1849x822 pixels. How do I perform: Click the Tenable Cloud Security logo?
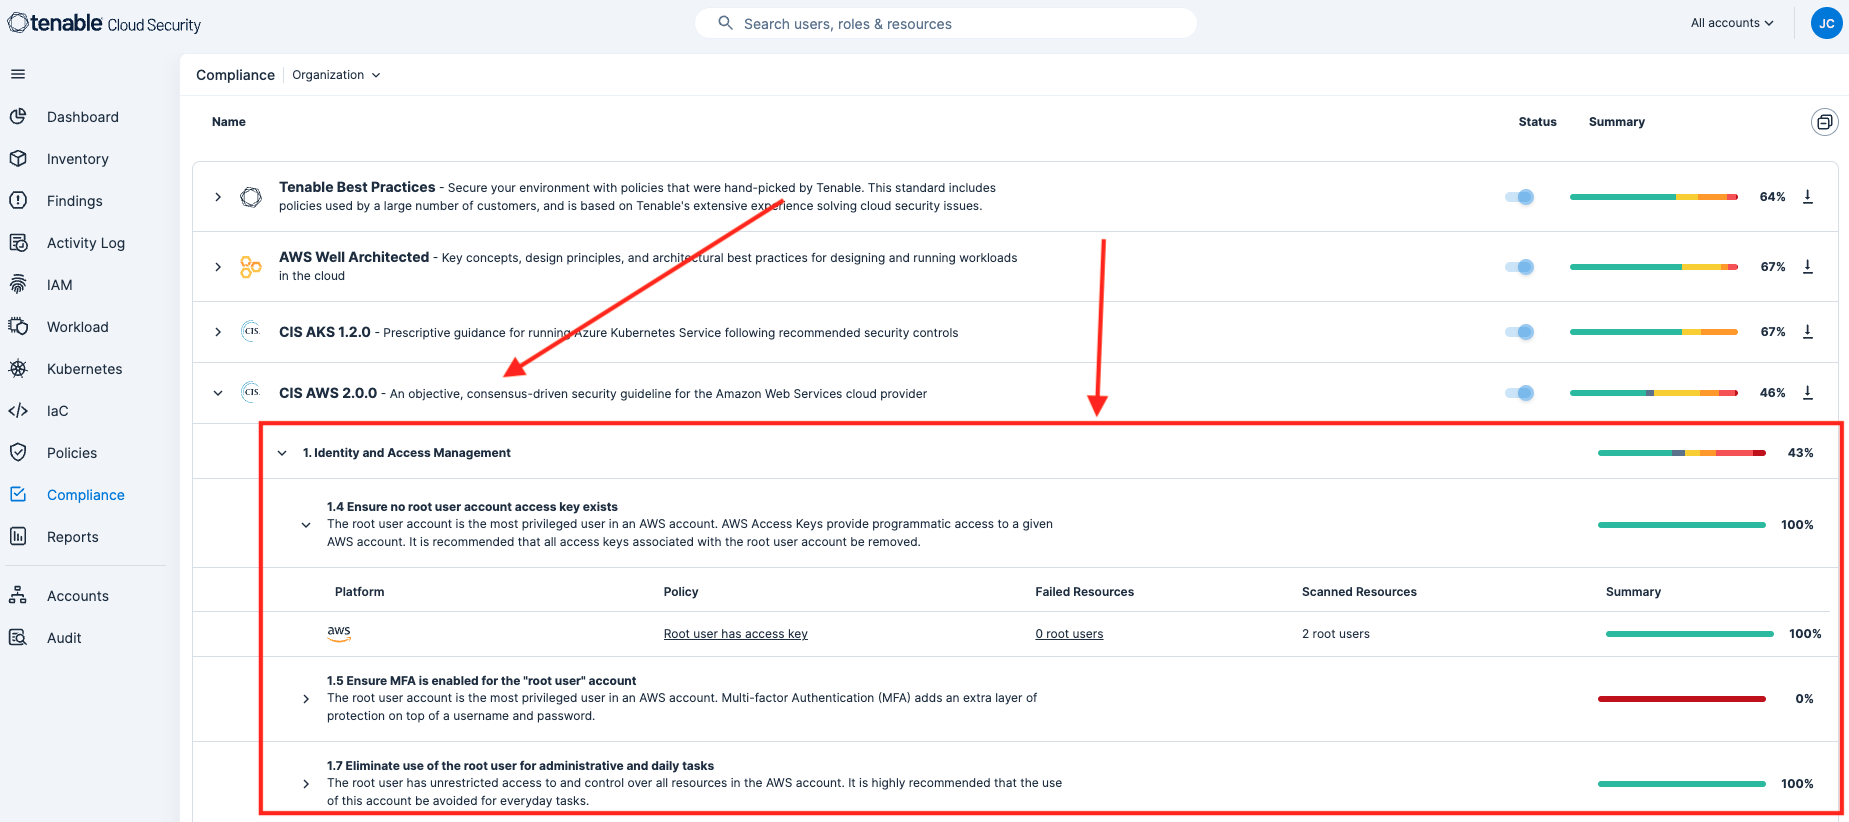(x=104, y=23)
